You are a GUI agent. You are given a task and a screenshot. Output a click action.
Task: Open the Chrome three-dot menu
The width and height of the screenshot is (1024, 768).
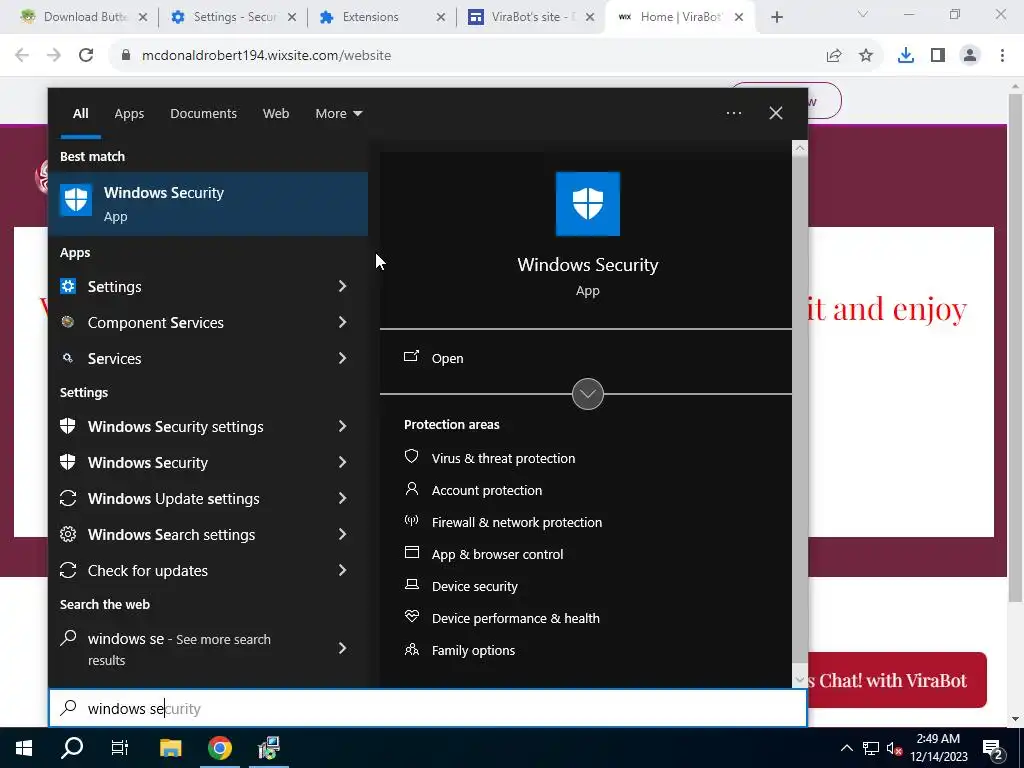coord(1002,56)
